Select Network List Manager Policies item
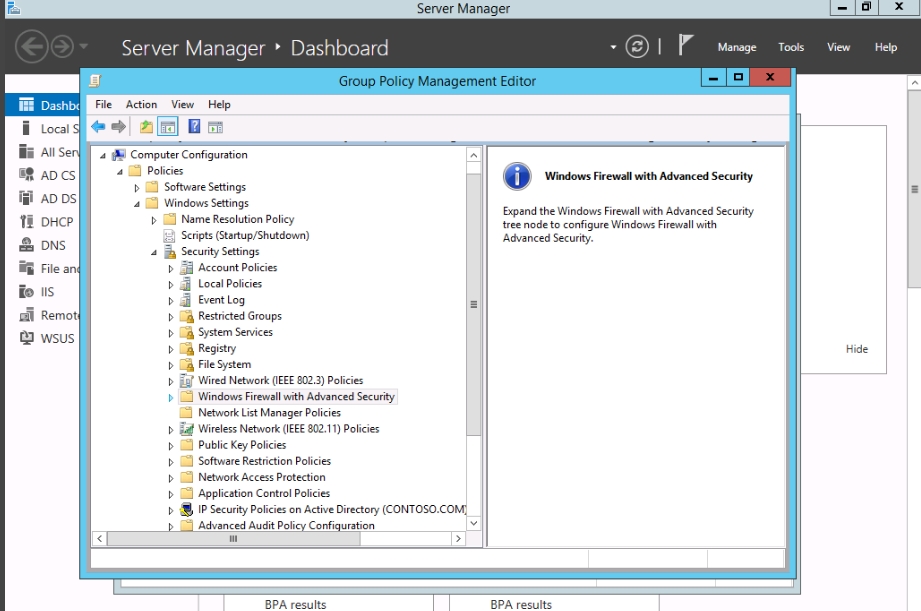The image size is (921, 611). 269,412
